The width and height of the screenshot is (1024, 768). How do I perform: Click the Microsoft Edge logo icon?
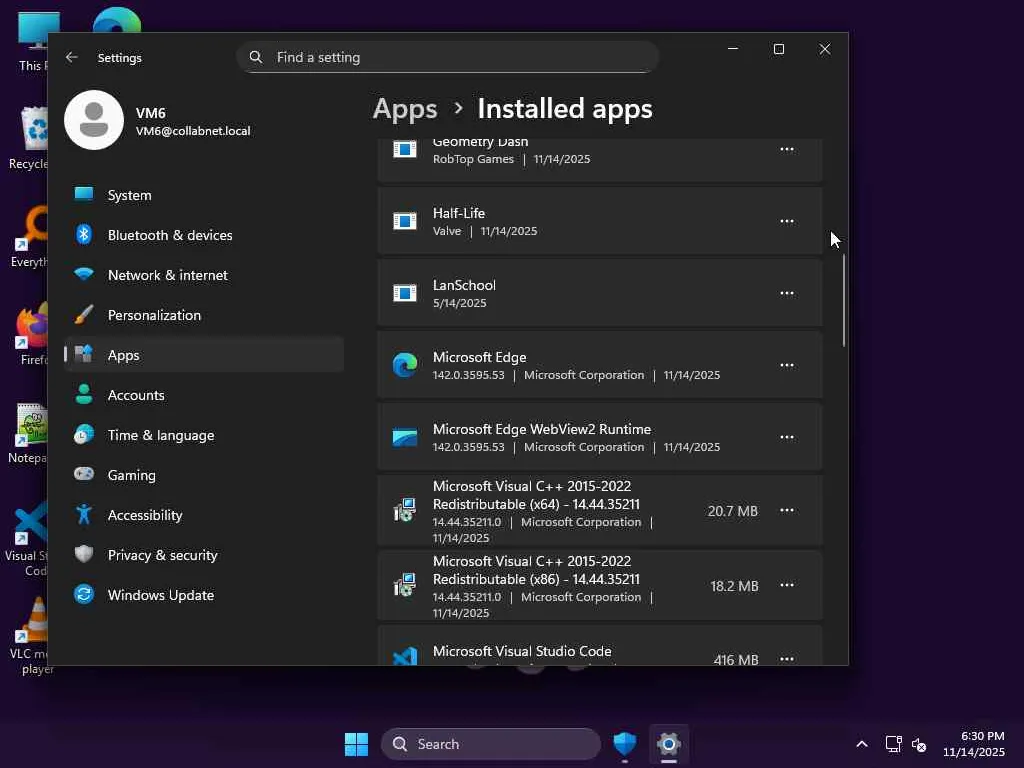pos(405,365)
